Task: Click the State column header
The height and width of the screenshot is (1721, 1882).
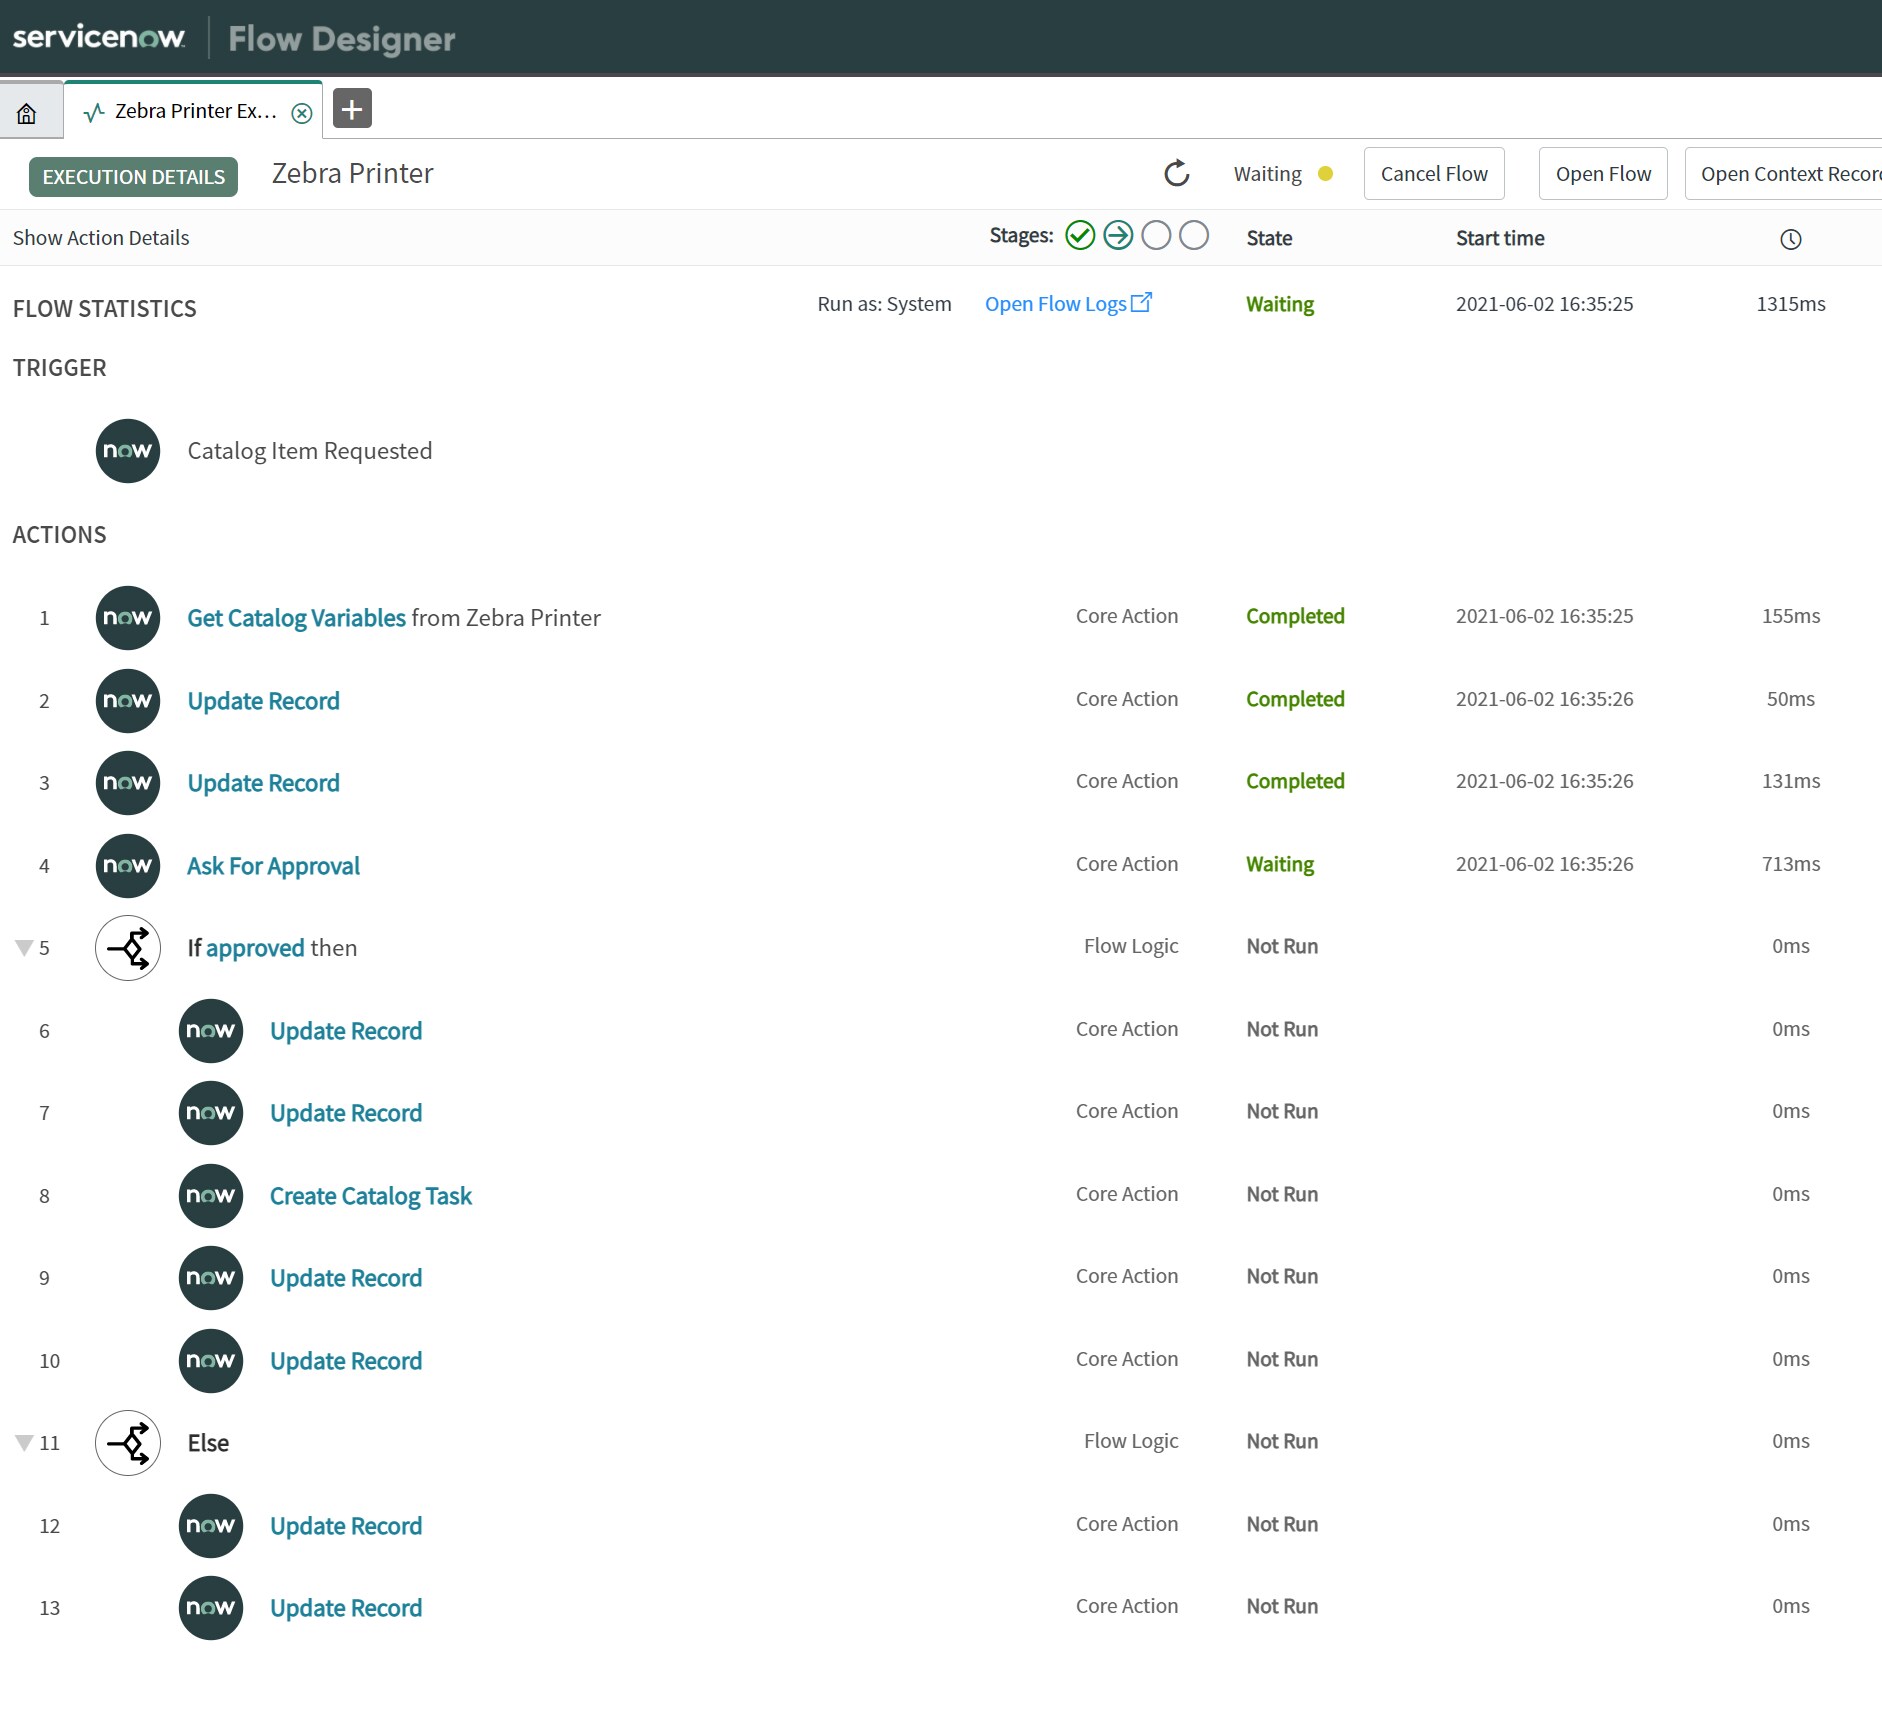Action: pos(1269,238)
